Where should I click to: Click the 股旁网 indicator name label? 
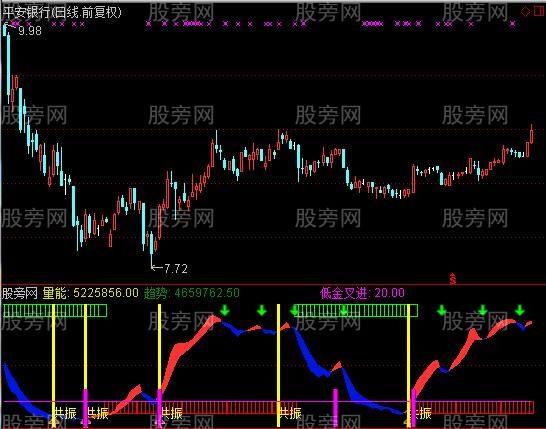20,293
